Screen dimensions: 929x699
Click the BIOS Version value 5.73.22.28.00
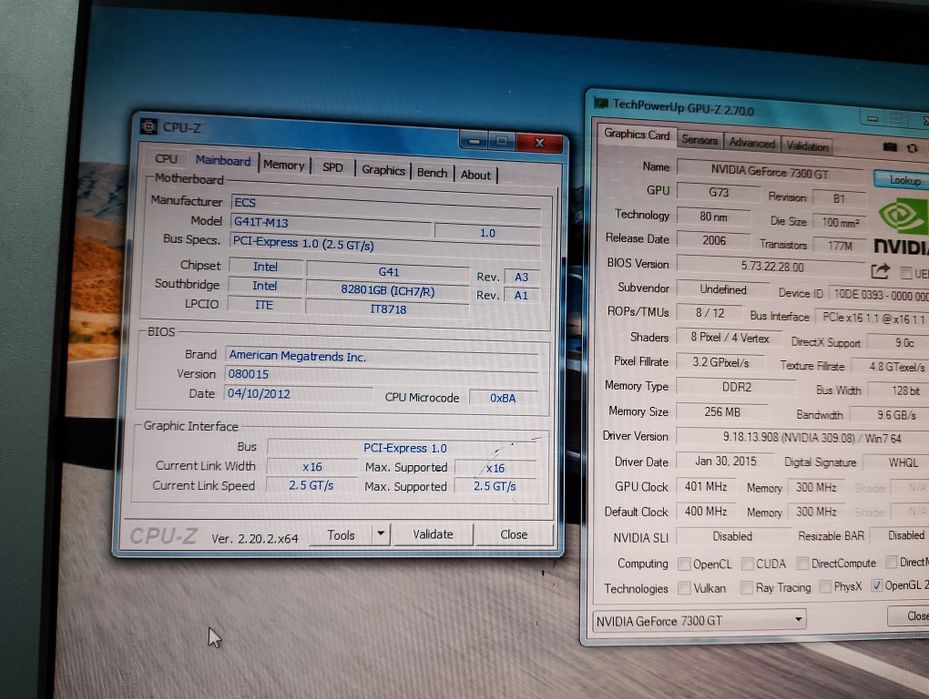tap(771, 267)
